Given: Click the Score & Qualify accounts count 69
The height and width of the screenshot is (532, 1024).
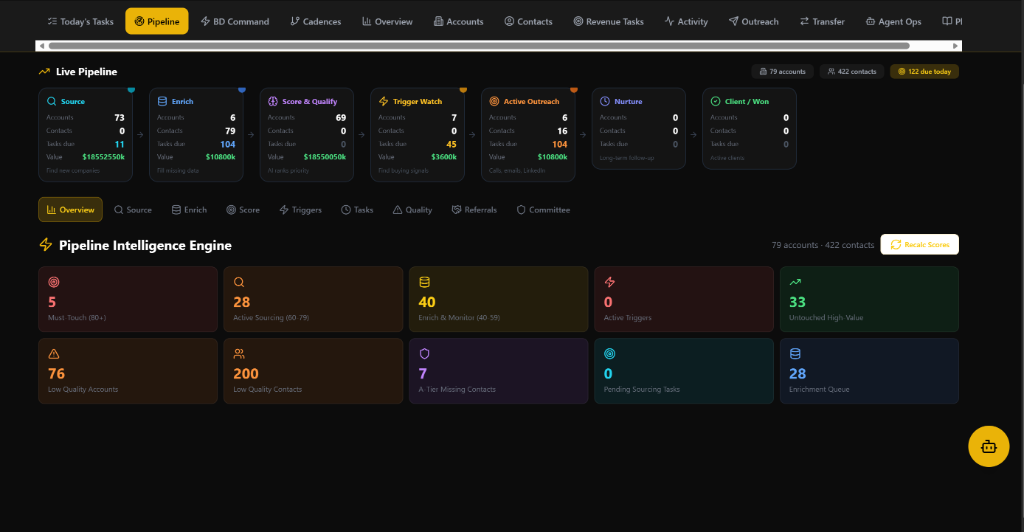Looking at the screenshot, I should click(x=341, y=117).
